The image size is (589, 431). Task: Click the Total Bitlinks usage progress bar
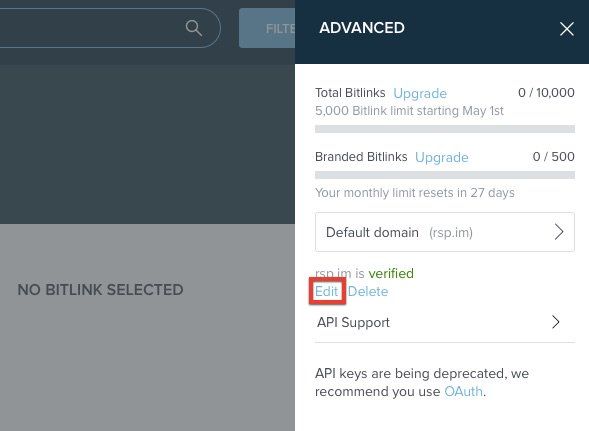[x=445, y=129]
